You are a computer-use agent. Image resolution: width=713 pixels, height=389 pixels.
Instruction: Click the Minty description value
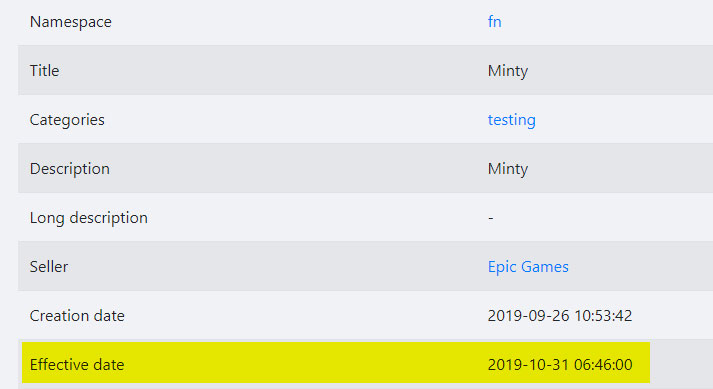508,169
